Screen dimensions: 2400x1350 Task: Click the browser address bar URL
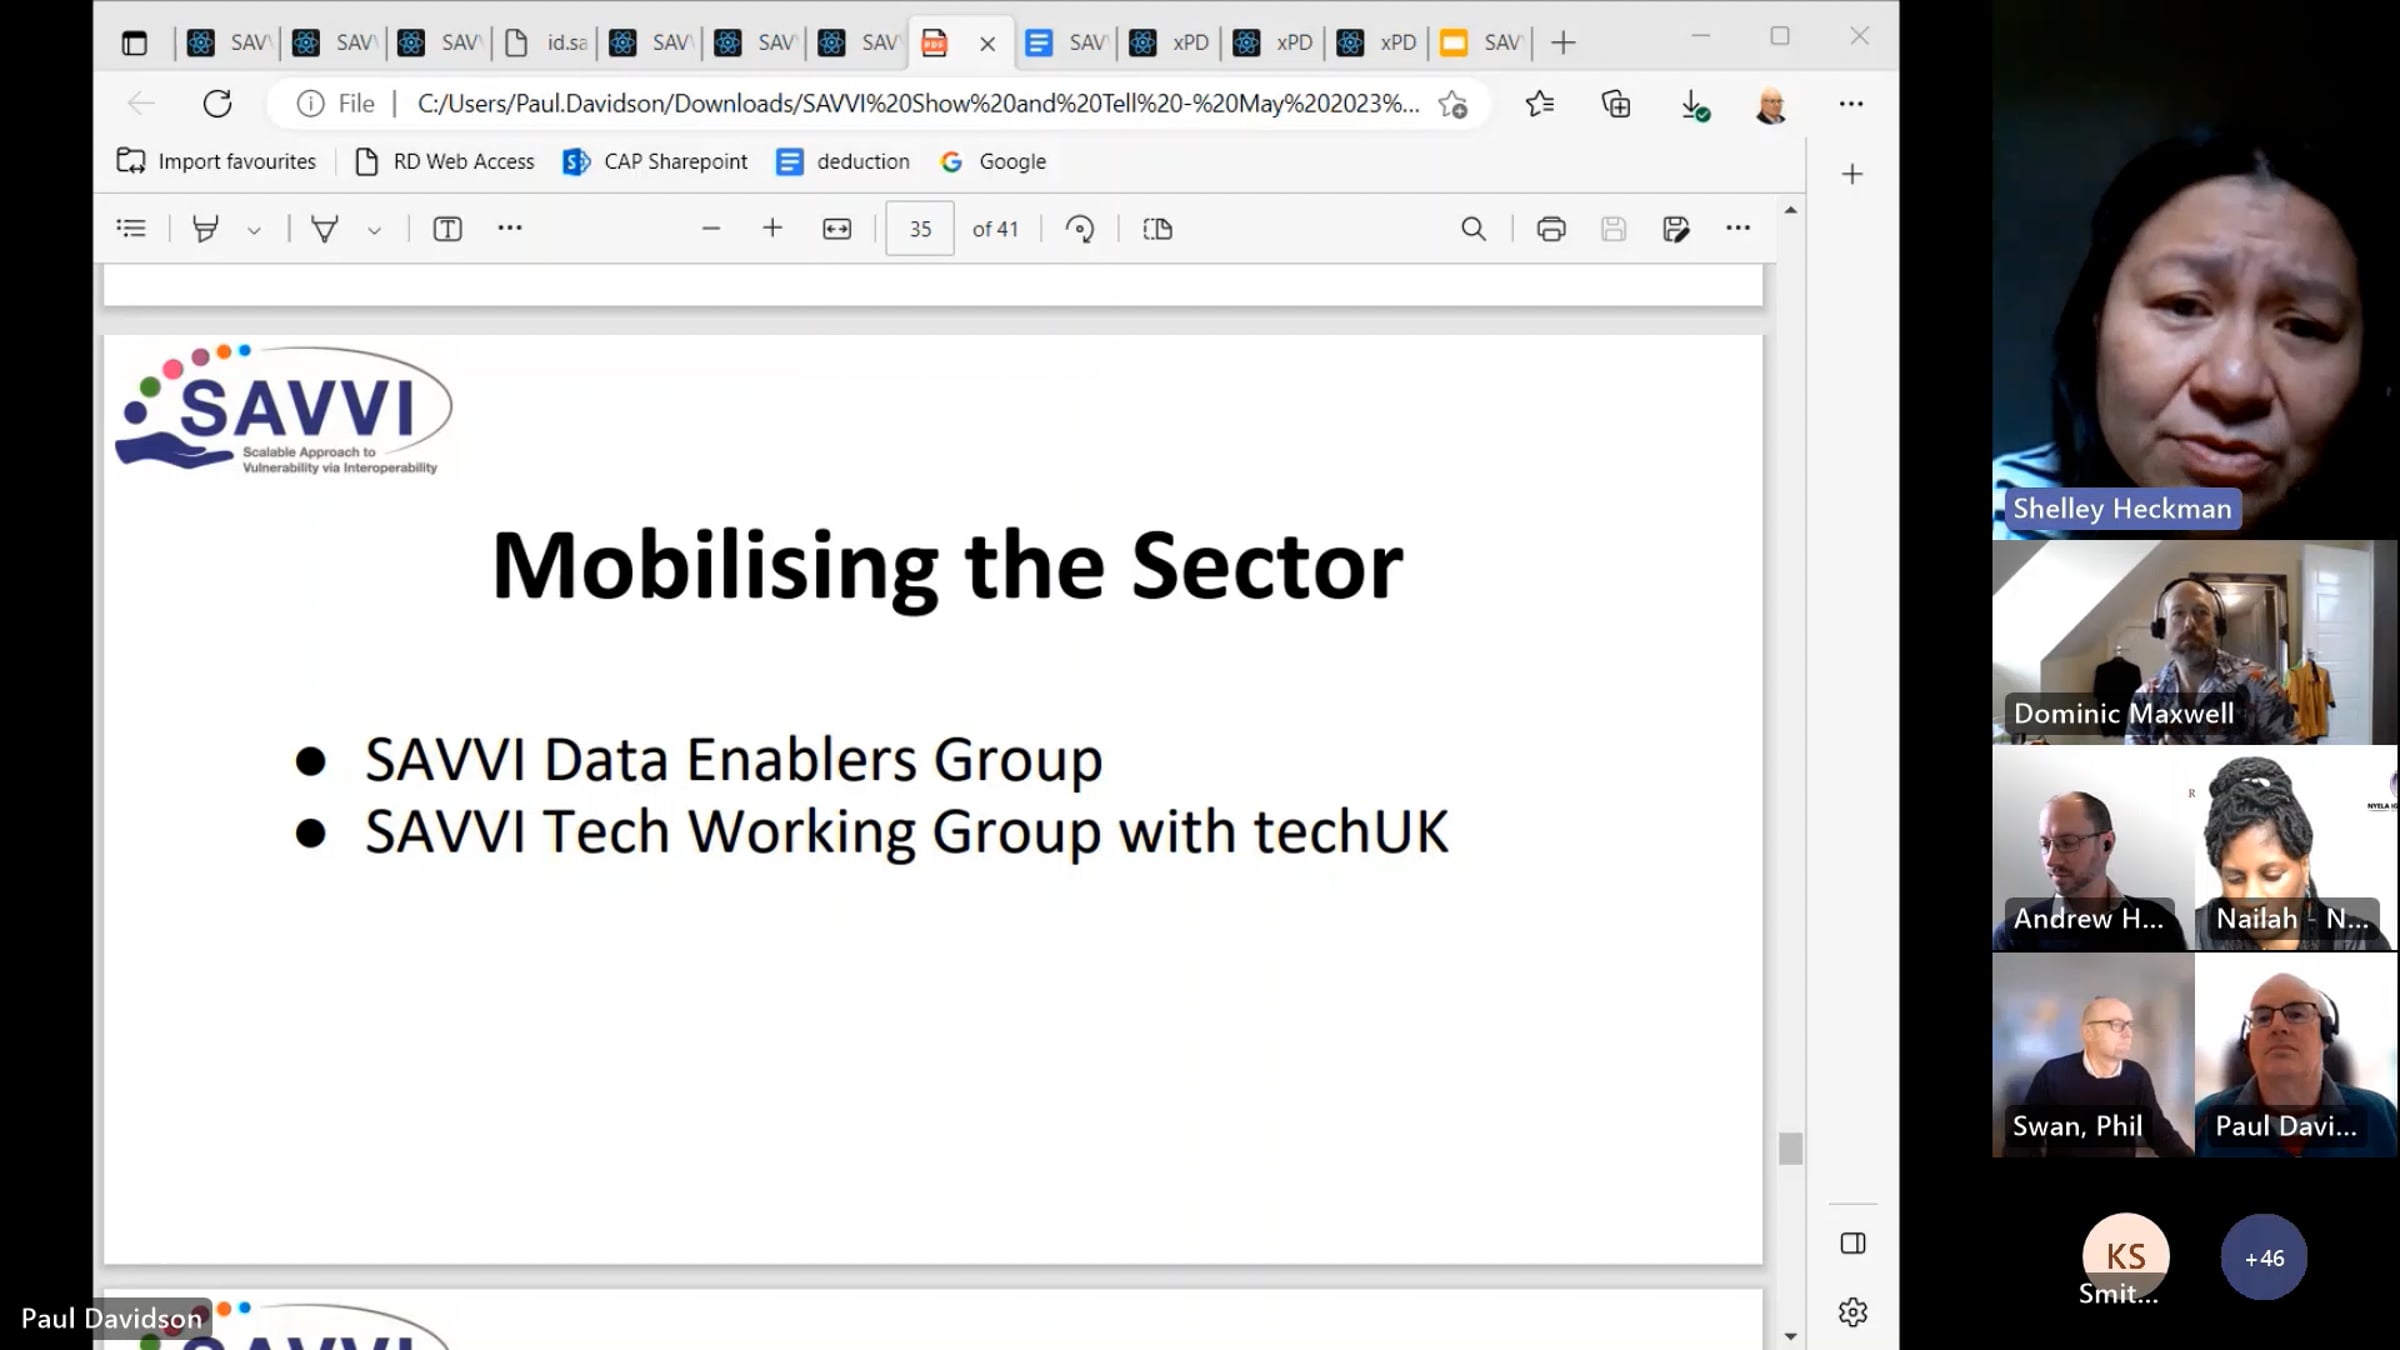click(917, 104)
